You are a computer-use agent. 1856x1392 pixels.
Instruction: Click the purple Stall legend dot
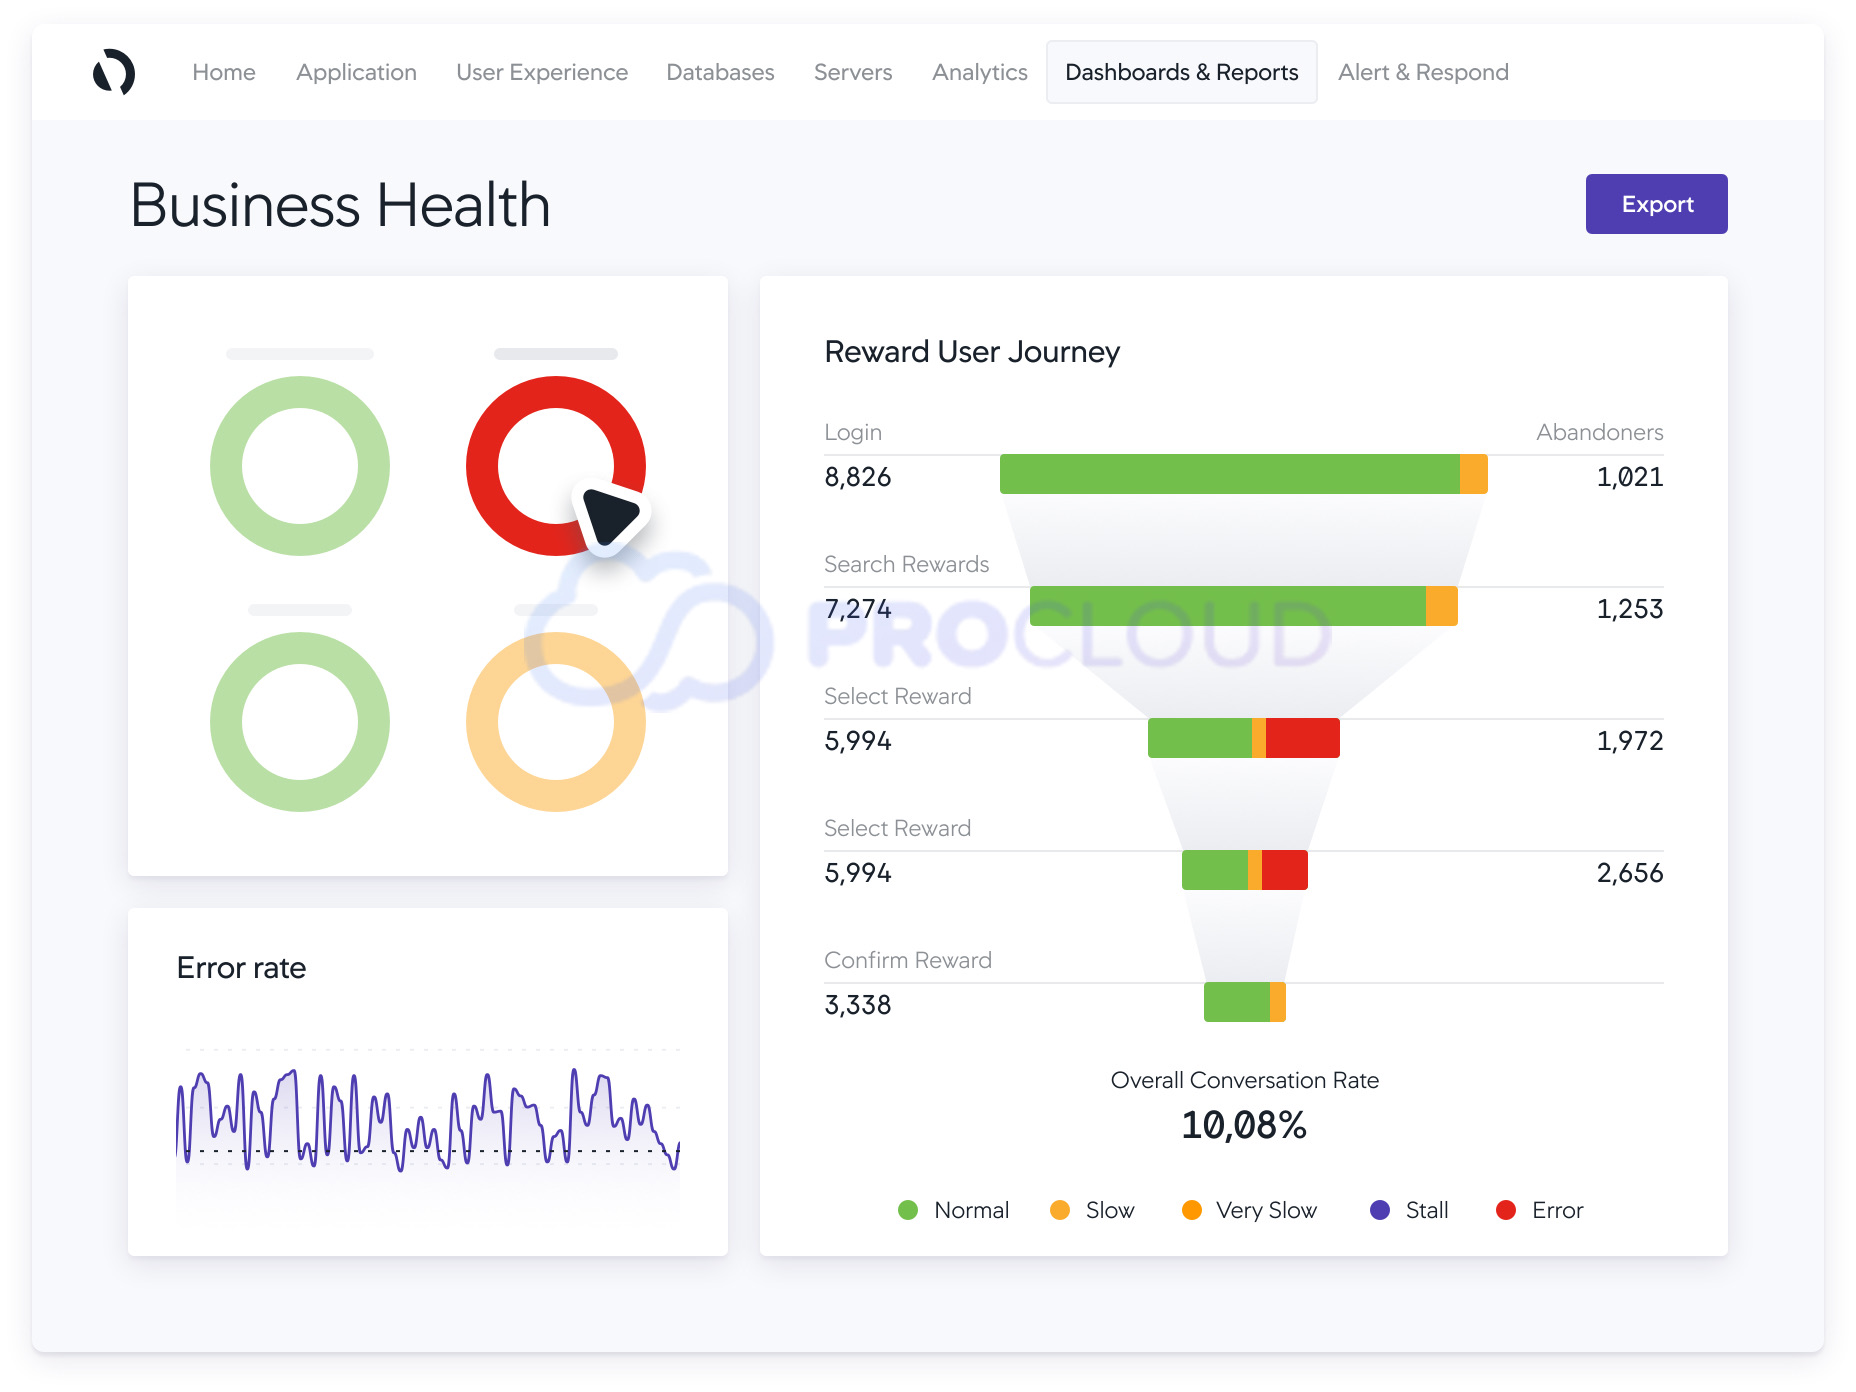click(x=1380, y=1210)
